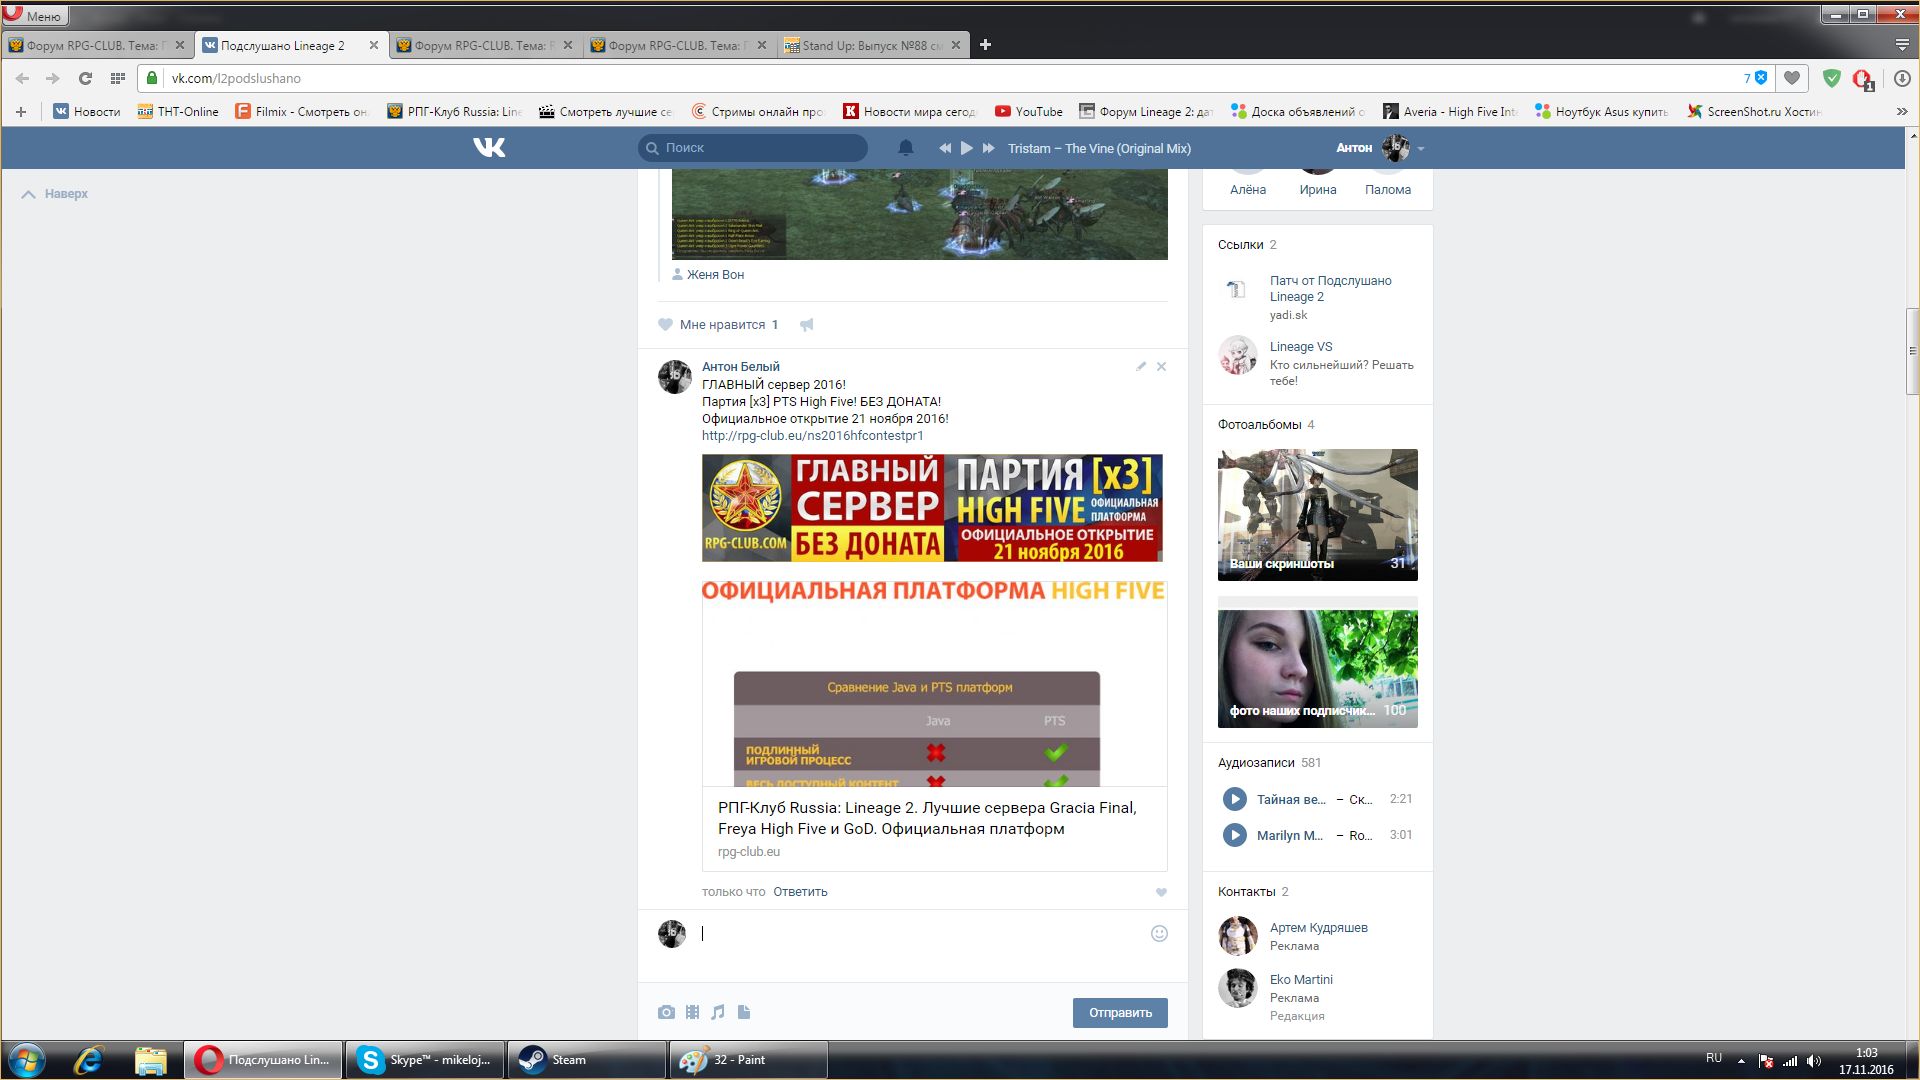Click the VK notifications bell icon
Image resolution: width=1920 pixels, height=1080 pixels.
[906, 148]
